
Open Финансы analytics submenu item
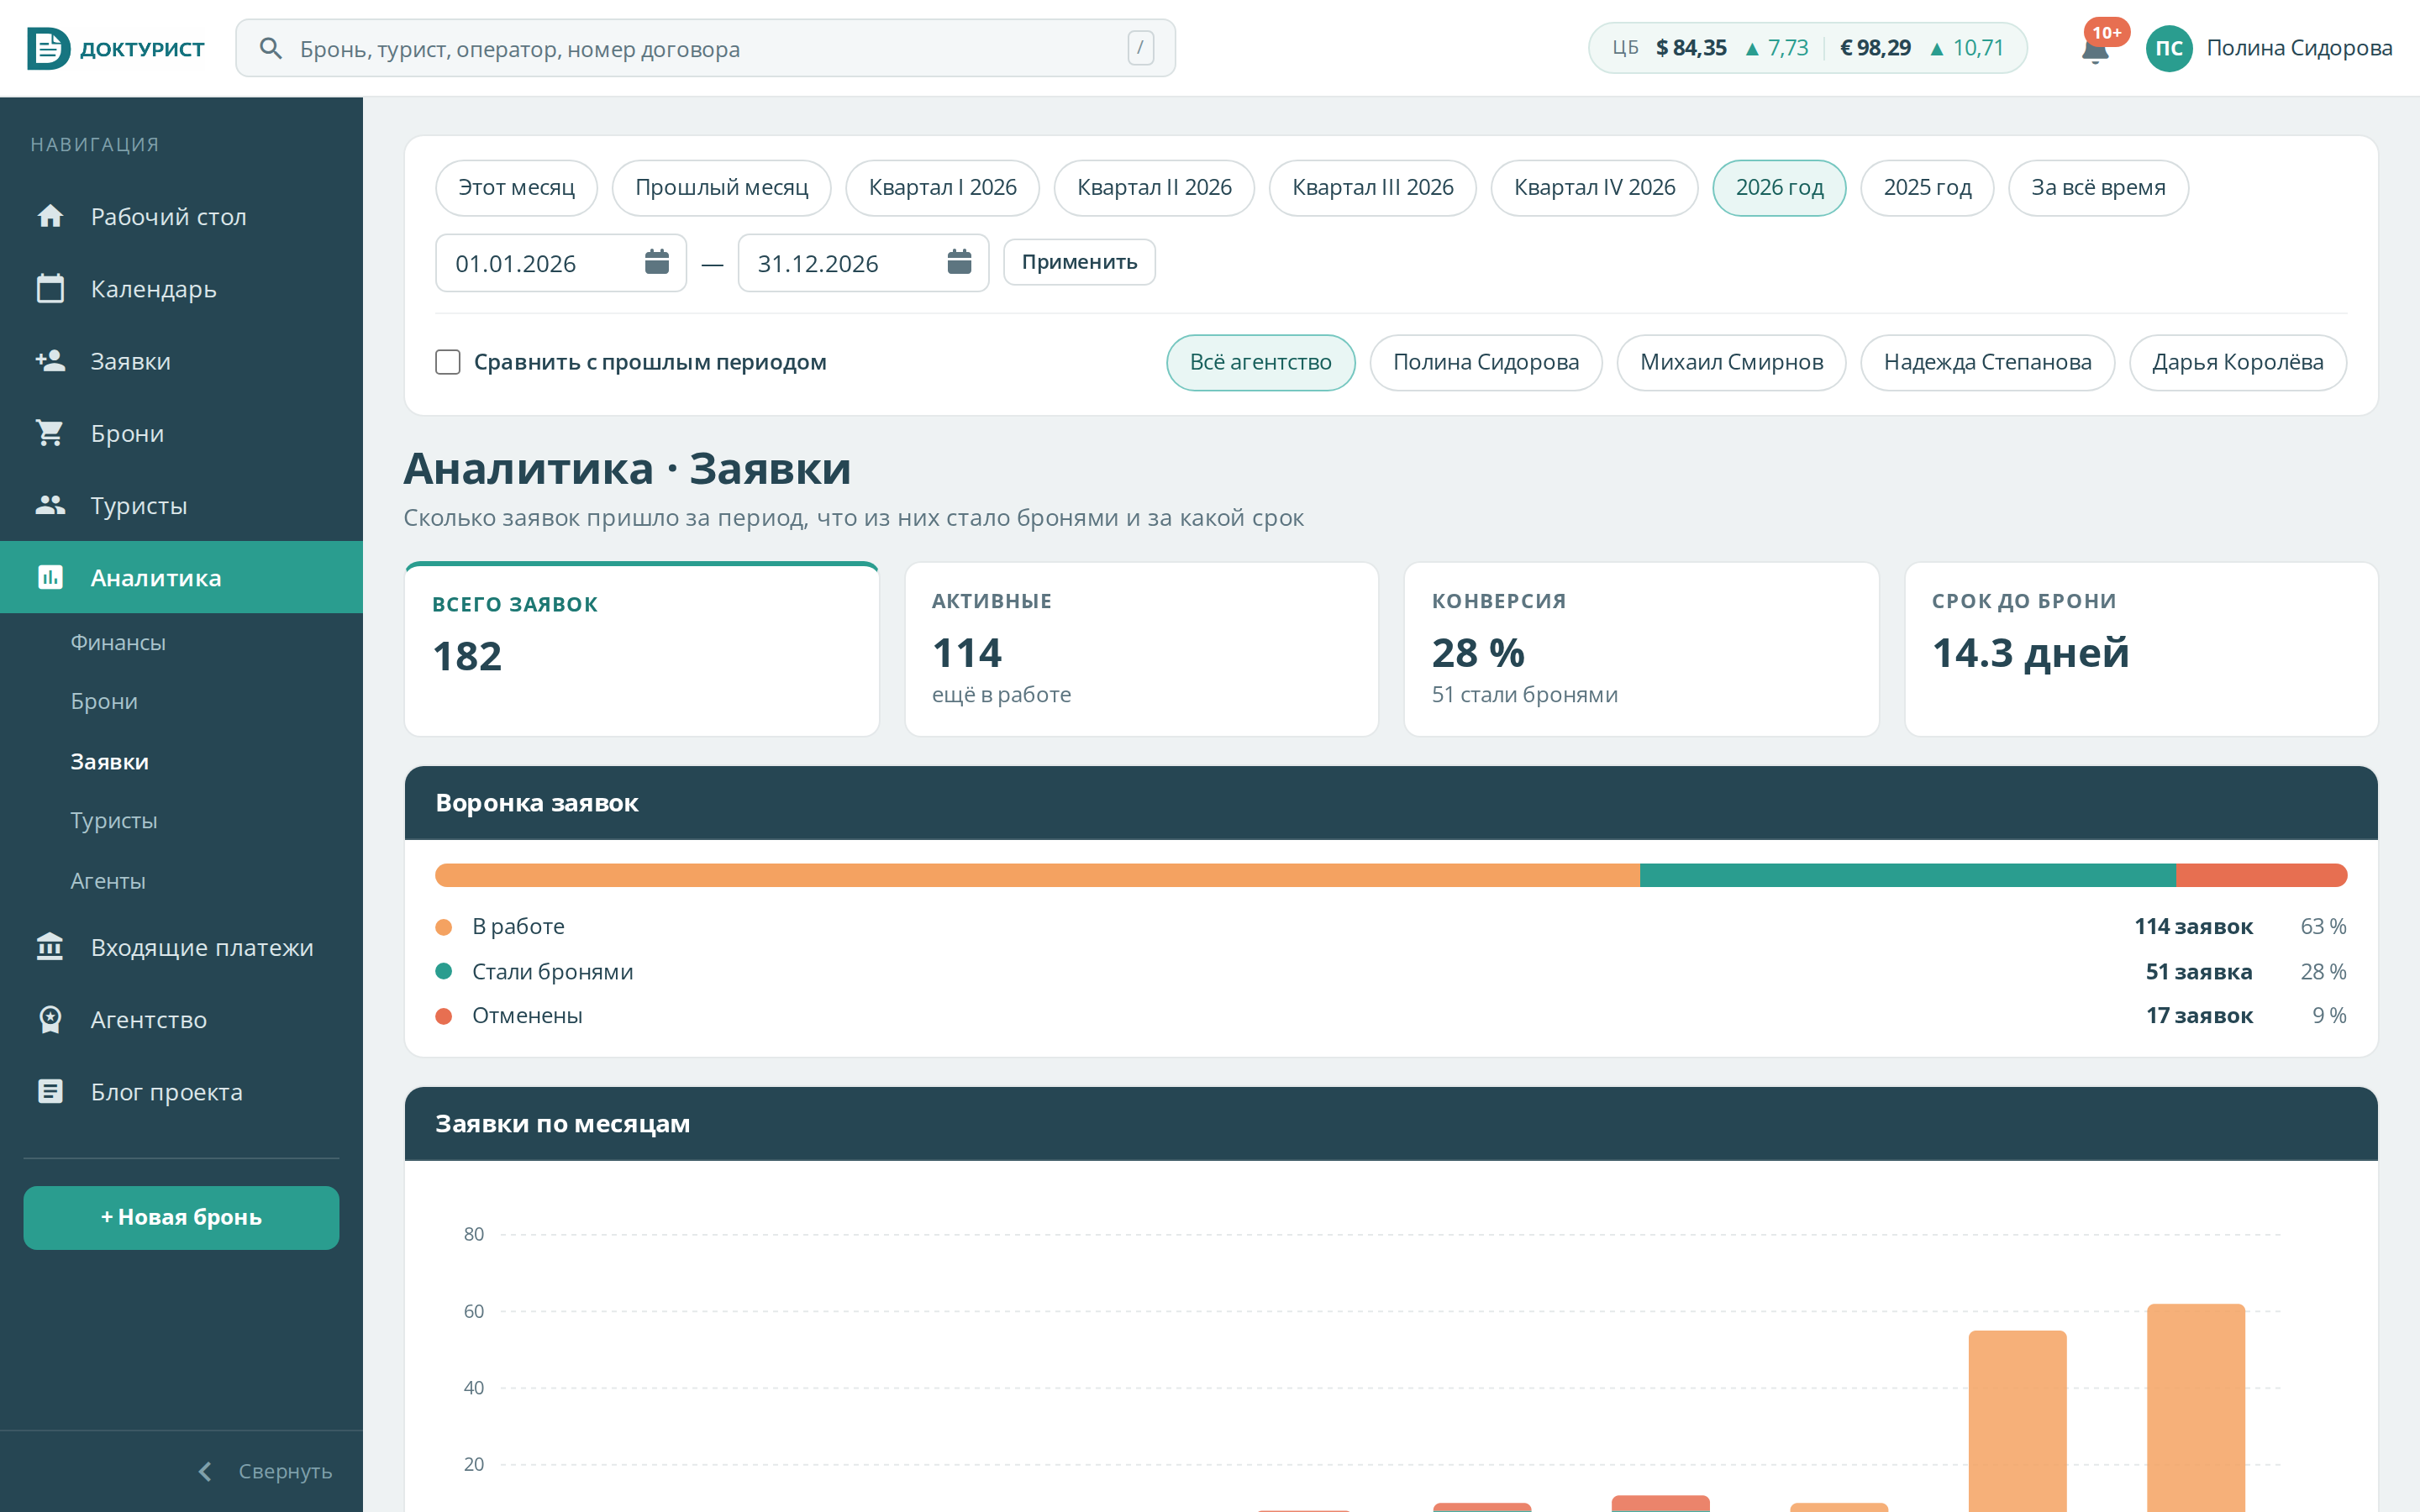[118, 642]
